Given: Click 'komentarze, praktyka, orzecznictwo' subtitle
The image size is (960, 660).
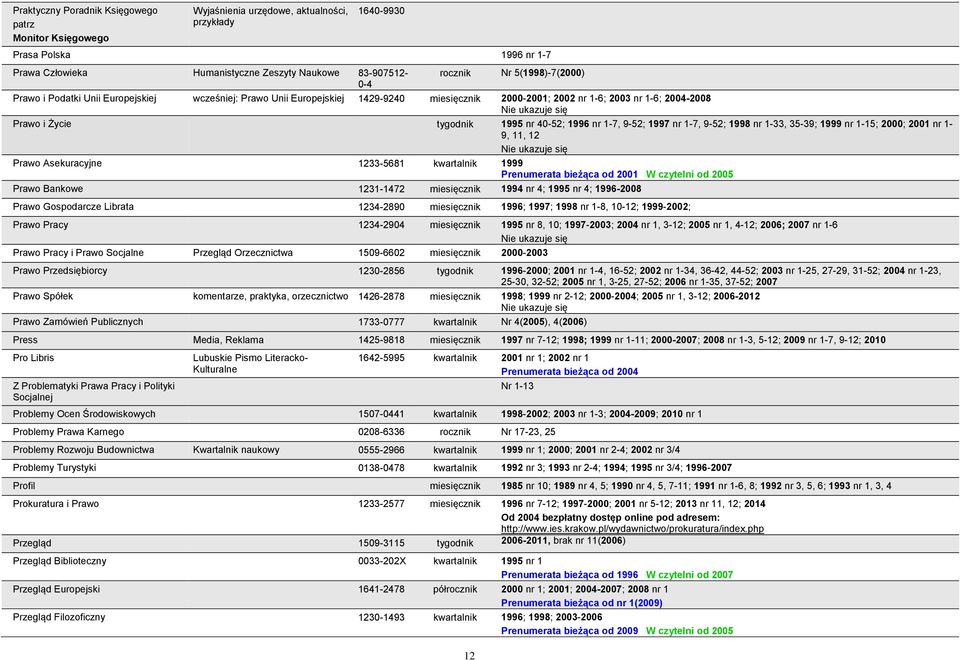Looking at the screenshot, I should point(271,296).
